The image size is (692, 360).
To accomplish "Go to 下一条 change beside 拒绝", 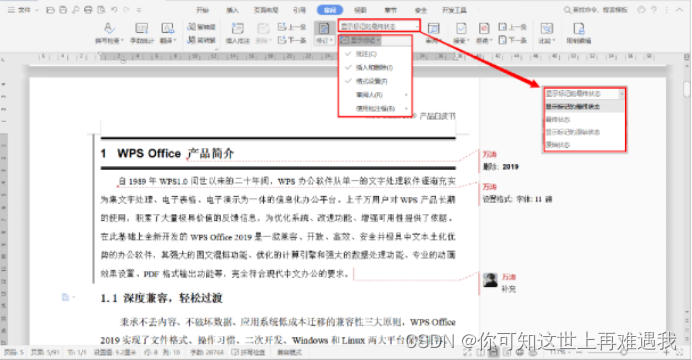I will (x=512, y=40).
